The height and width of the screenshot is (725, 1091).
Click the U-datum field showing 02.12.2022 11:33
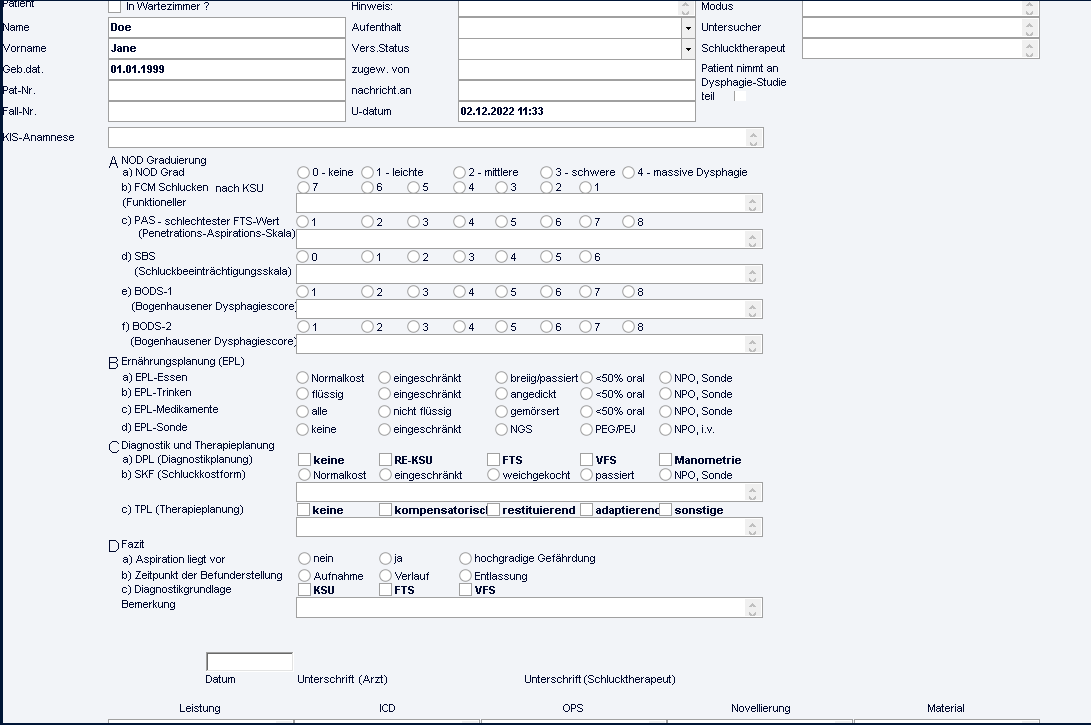coord(577,111)
